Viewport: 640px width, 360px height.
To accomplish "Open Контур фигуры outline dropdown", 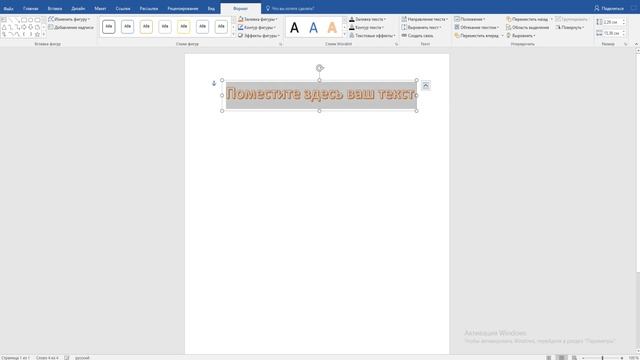I will coord(257,27).
